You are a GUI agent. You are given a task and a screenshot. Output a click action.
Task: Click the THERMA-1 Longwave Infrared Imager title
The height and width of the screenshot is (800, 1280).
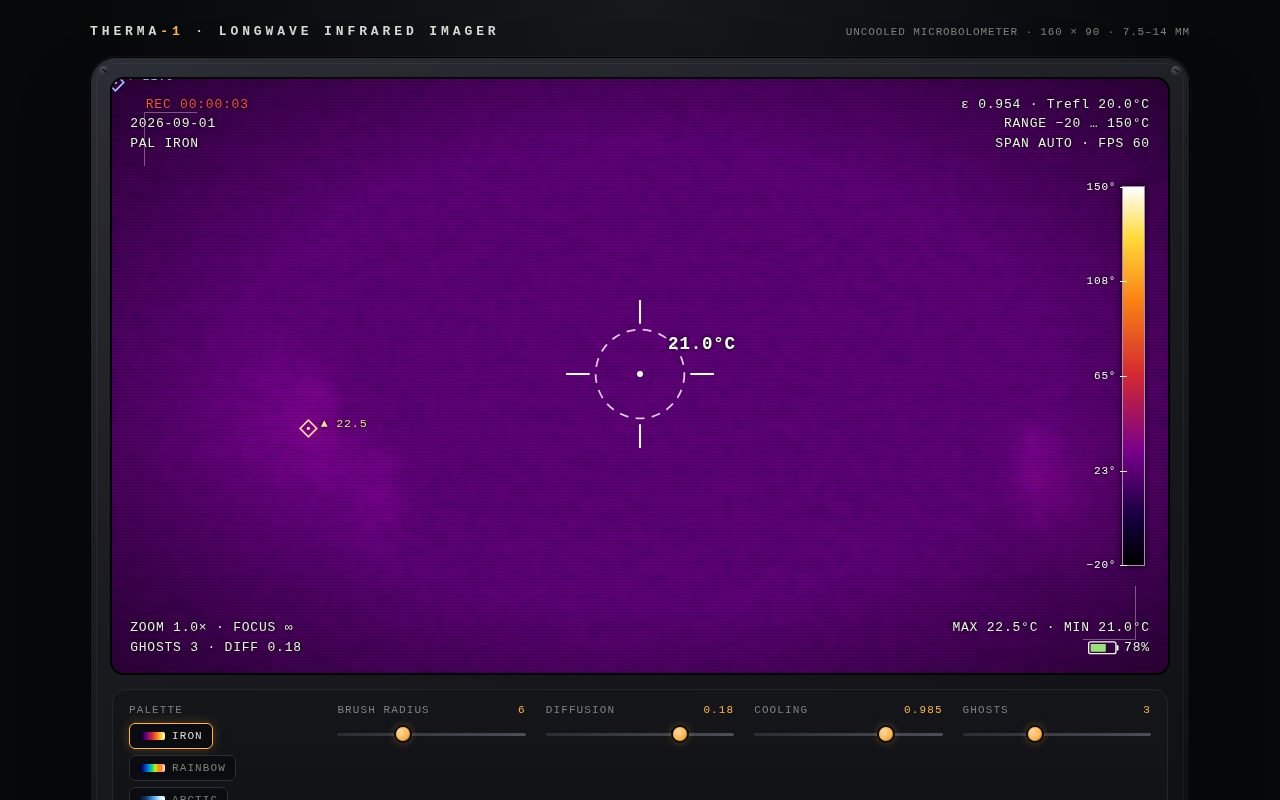tap(294, 32)
